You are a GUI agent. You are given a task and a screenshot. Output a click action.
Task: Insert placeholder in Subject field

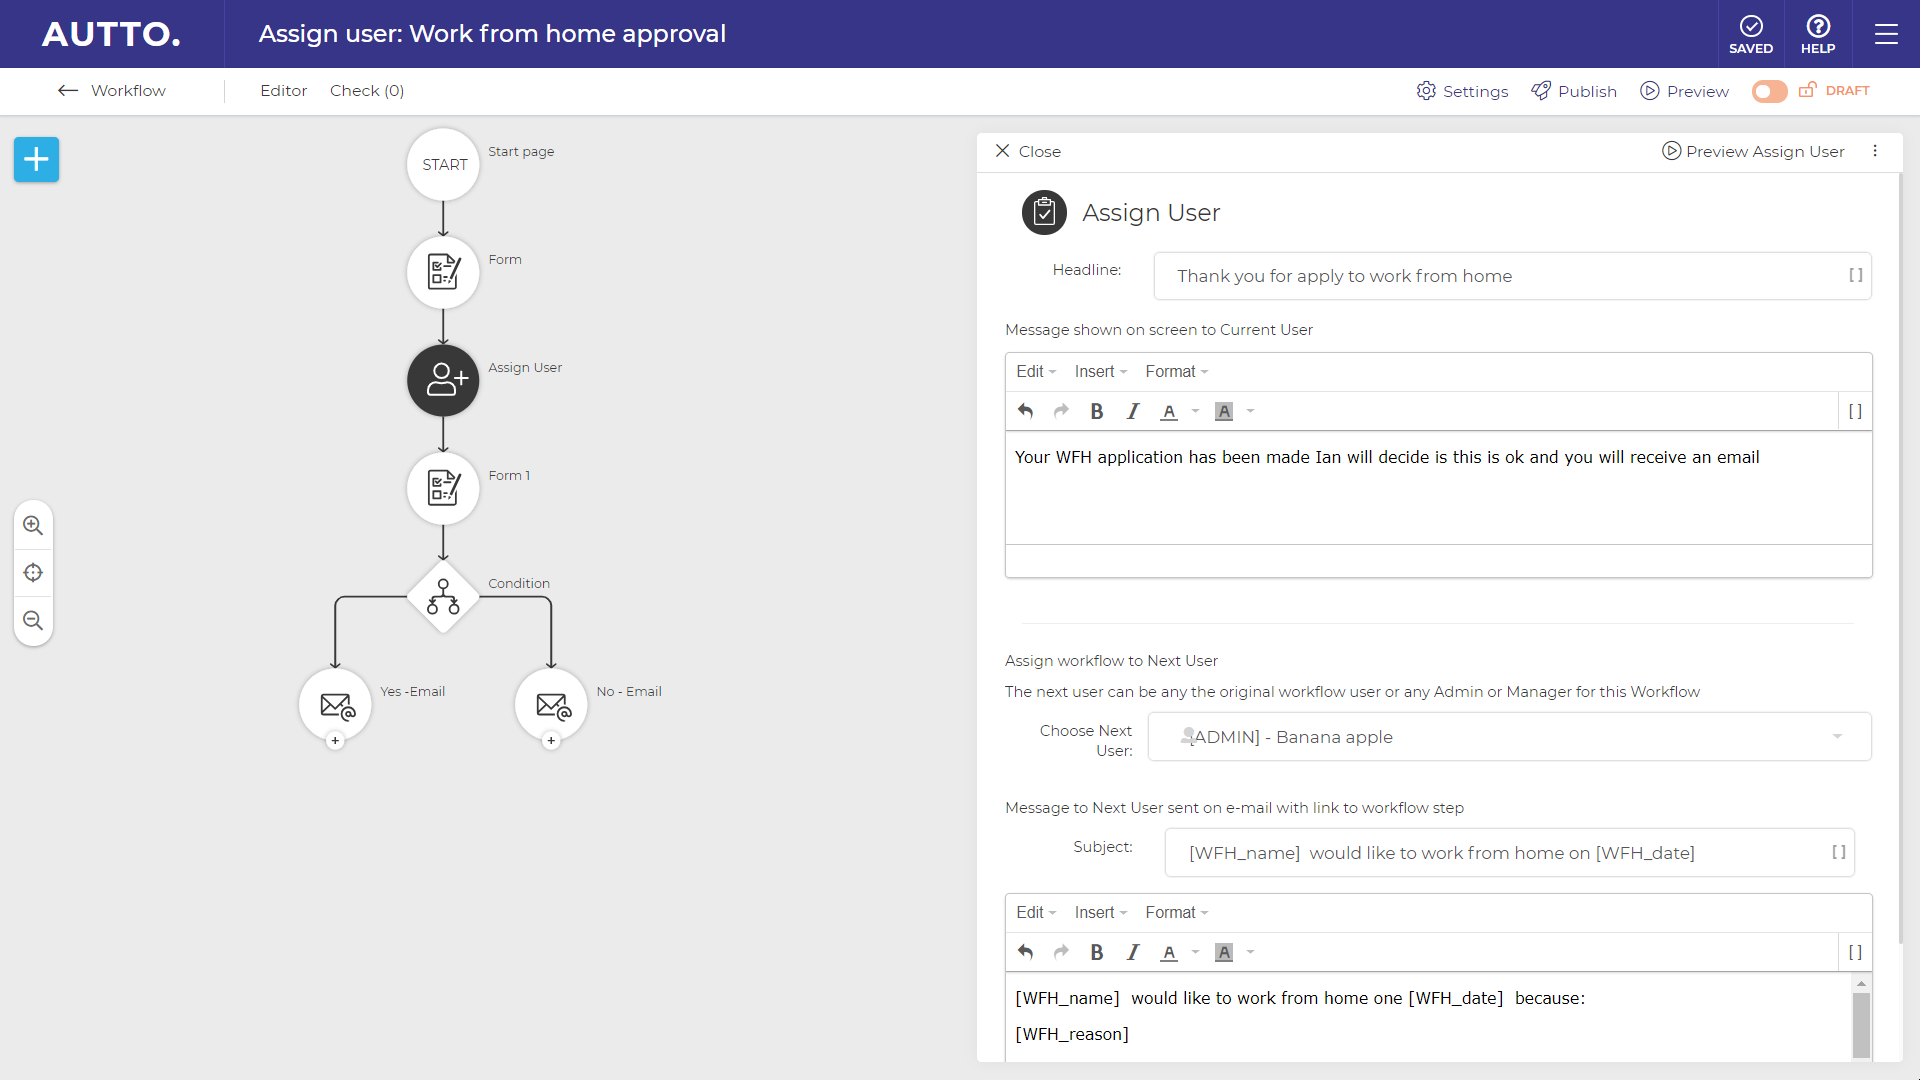[x=1838, y=852]
